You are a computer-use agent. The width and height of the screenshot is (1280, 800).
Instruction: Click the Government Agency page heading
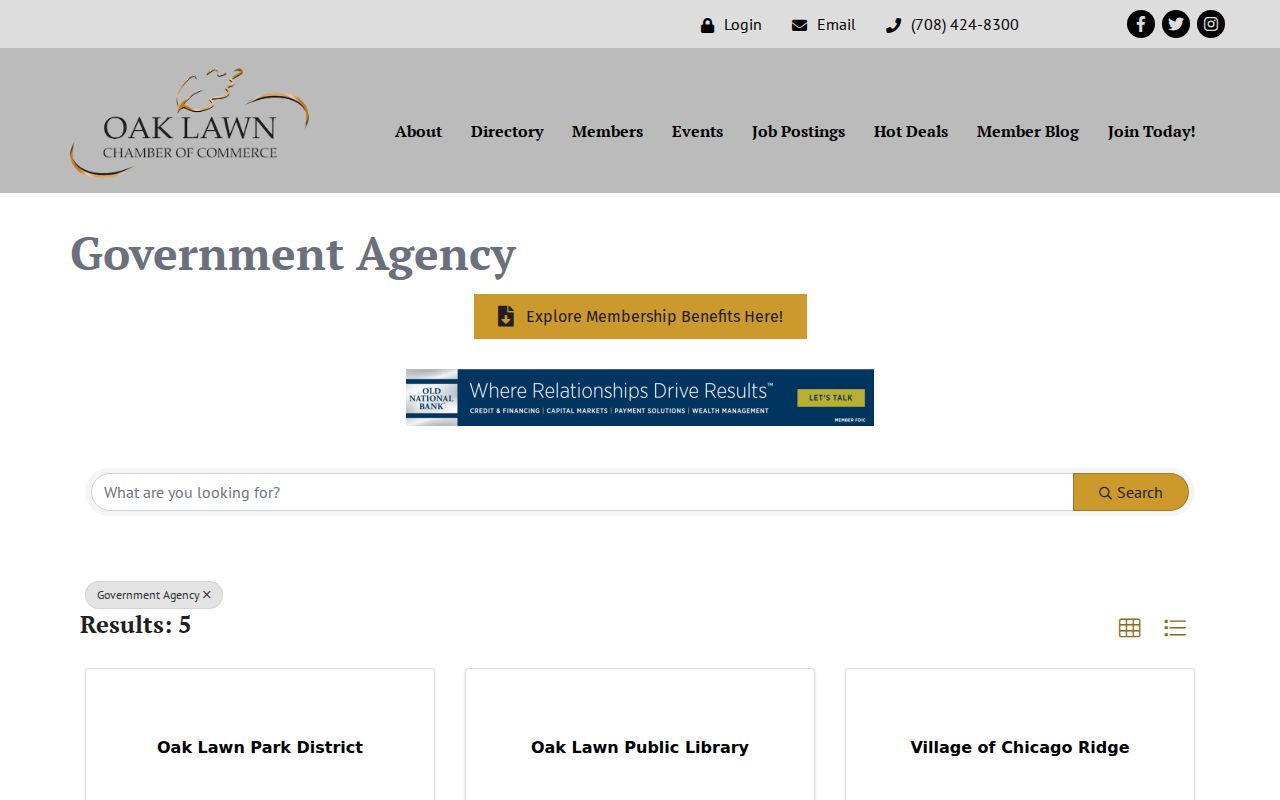pos(293,254)
